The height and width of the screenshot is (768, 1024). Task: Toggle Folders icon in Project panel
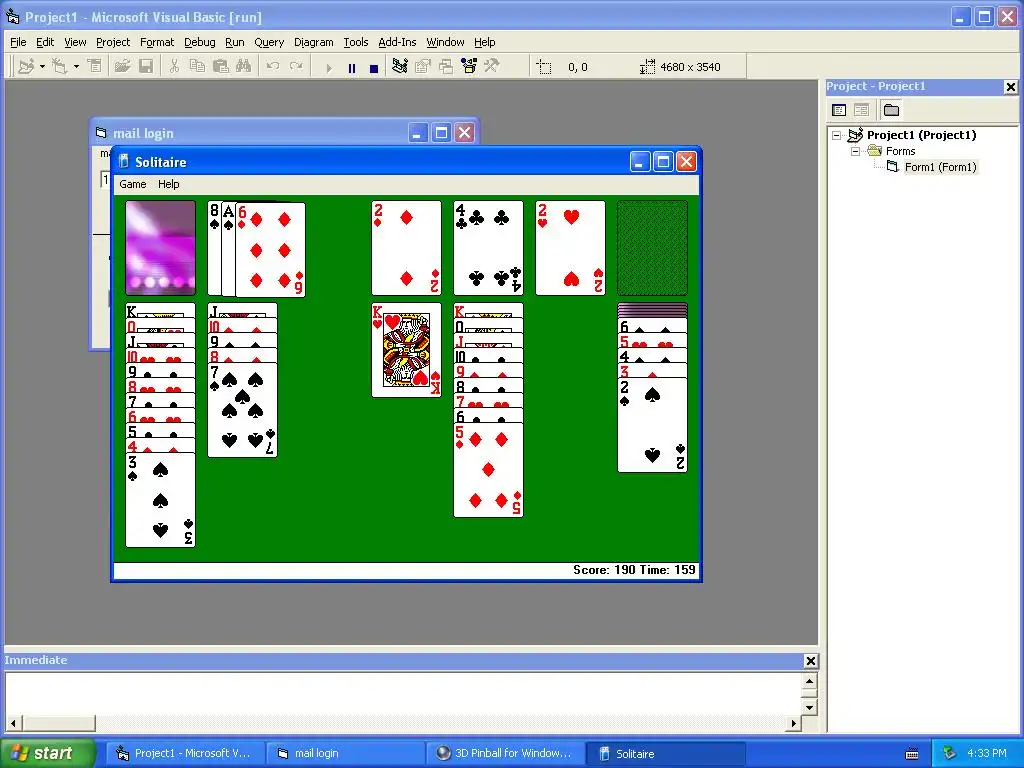click(x=891, y=110)
